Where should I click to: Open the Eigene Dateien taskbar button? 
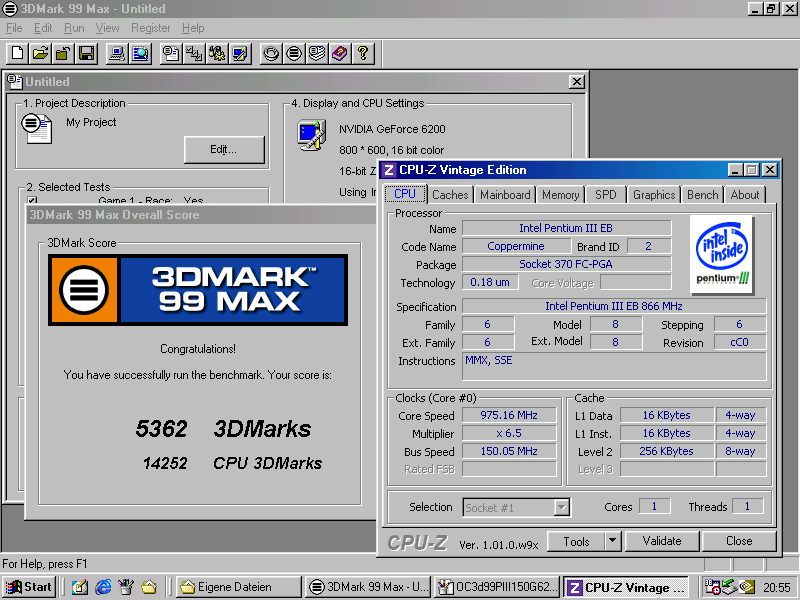239,587
